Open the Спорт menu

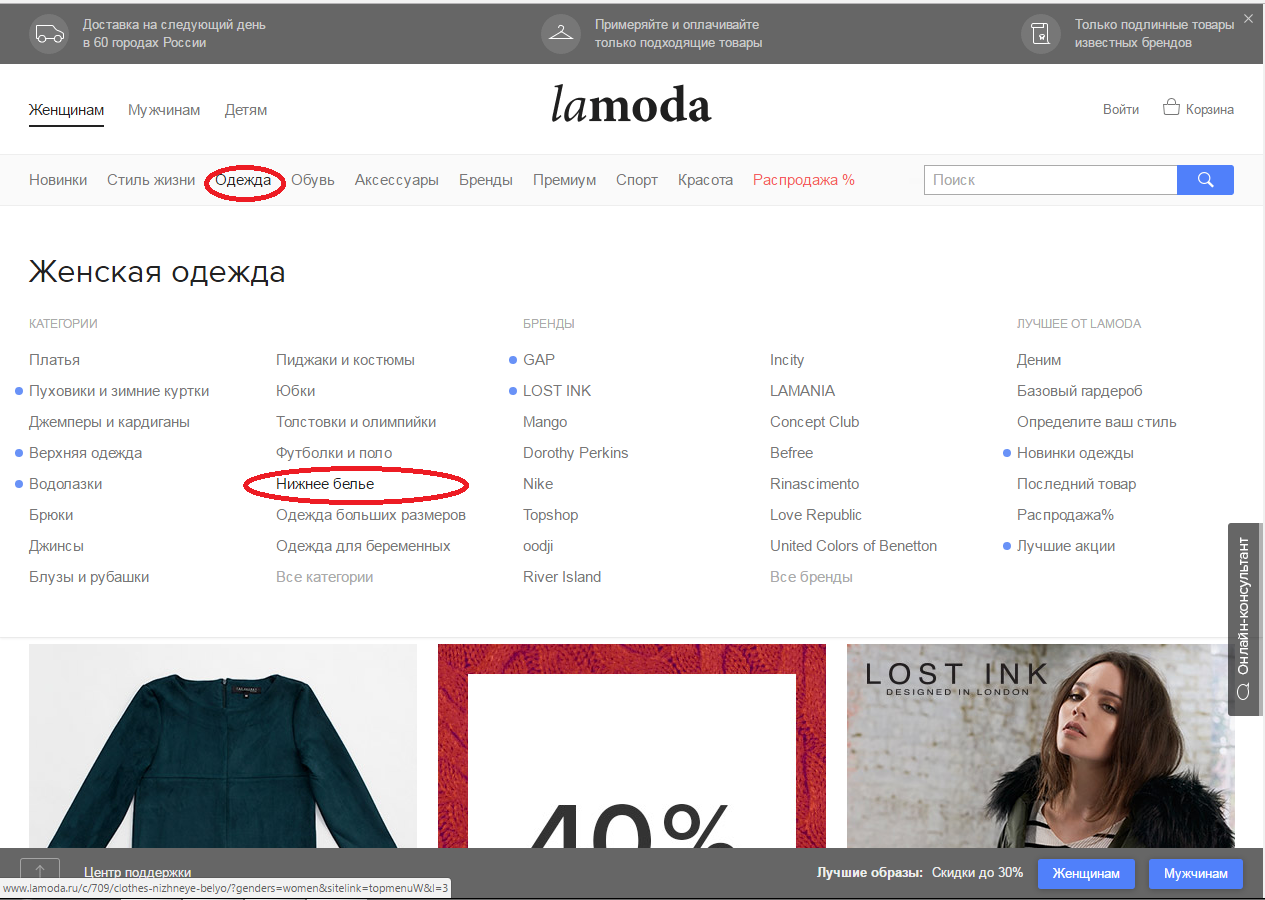(637, 180)
